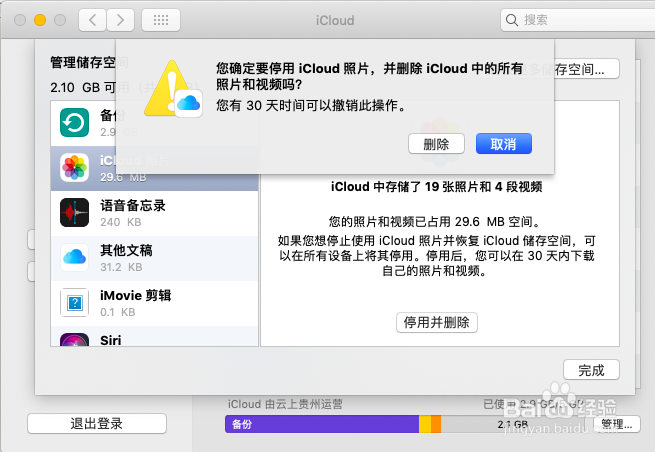Image resolution: width=655 pixels, height=452 pixels.
Task: Click the yellow minimize window button
Action: pyautogui.click(x=40, y=20)
